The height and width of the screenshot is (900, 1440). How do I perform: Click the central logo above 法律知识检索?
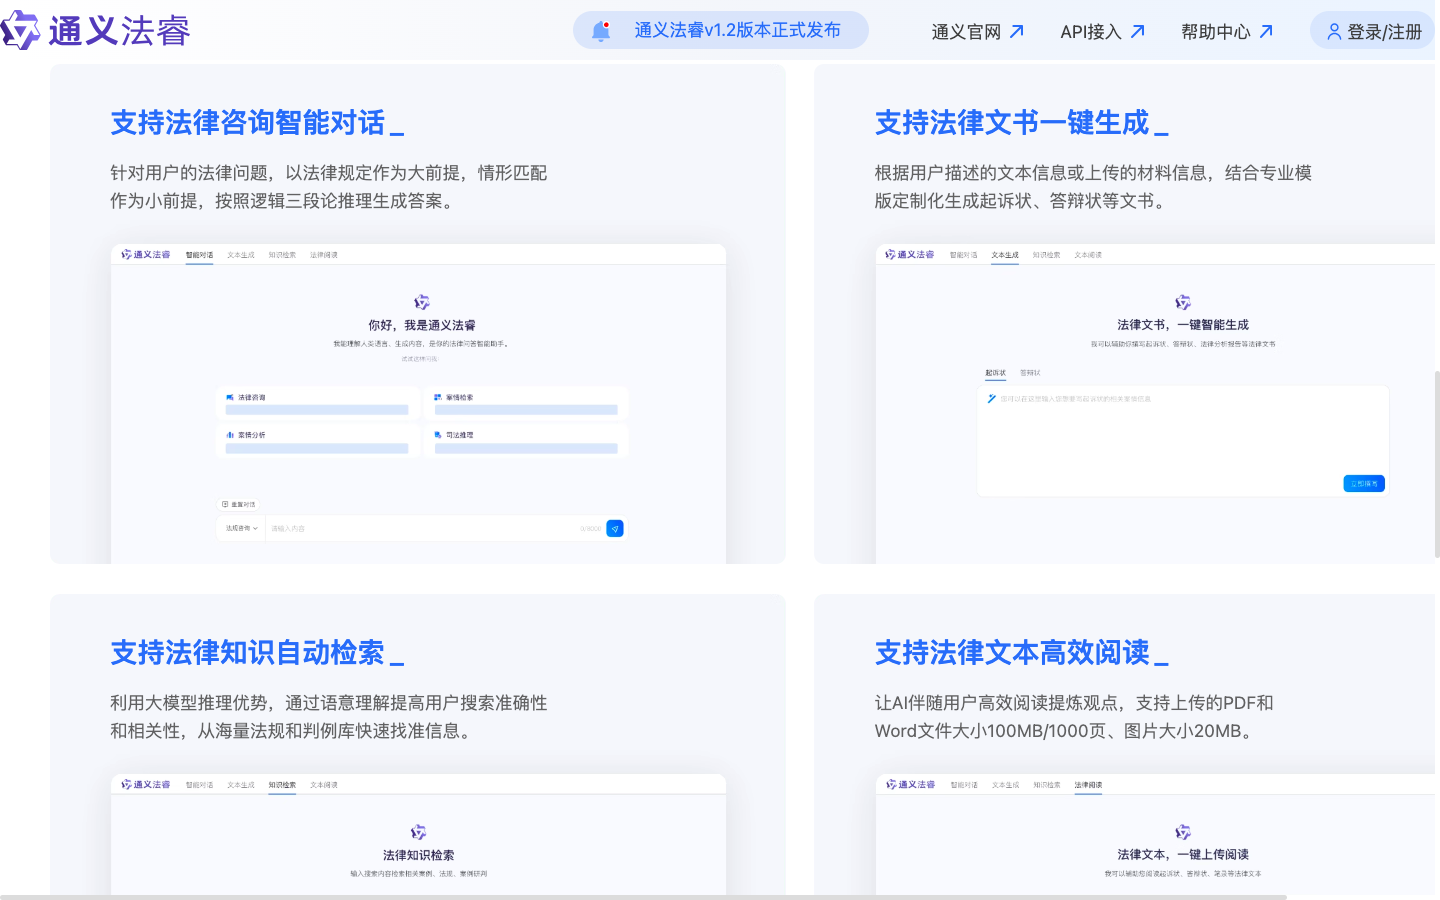point(419,832)
